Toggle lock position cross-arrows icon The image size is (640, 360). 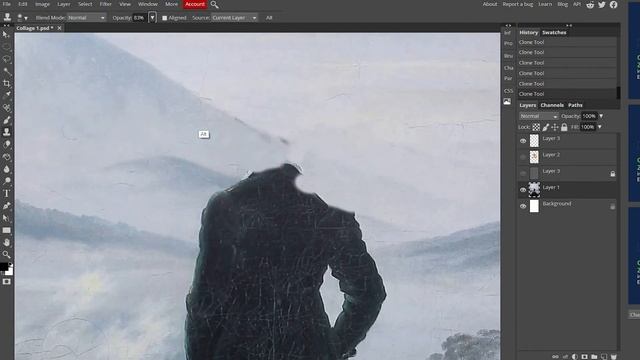pyautogui.click(x=555, y=127)
